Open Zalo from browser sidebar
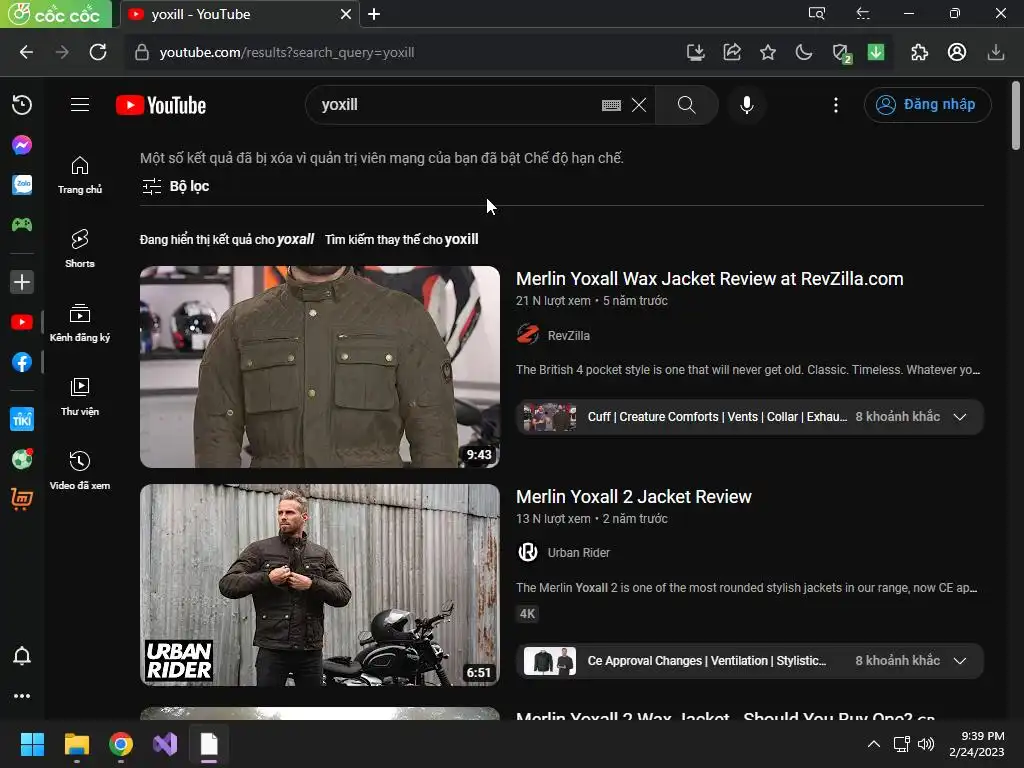1024x768 pixels. (22, 185)
